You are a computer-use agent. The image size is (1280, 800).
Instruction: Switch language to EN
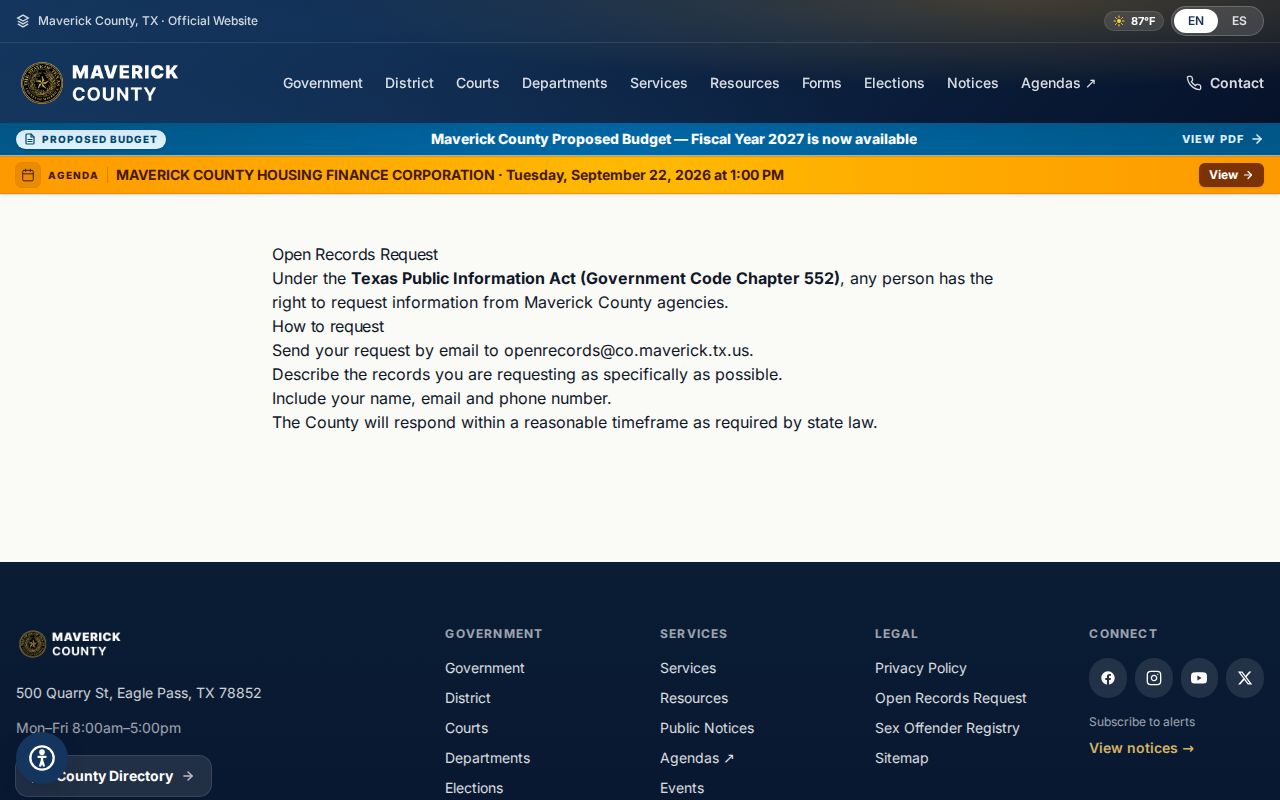[x=1196, y=21]
